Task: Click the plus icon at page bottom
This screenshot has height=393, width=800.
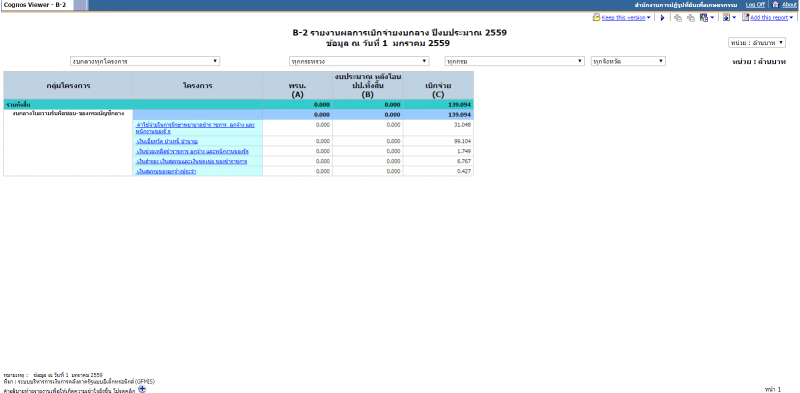Action: pos(142,389)
